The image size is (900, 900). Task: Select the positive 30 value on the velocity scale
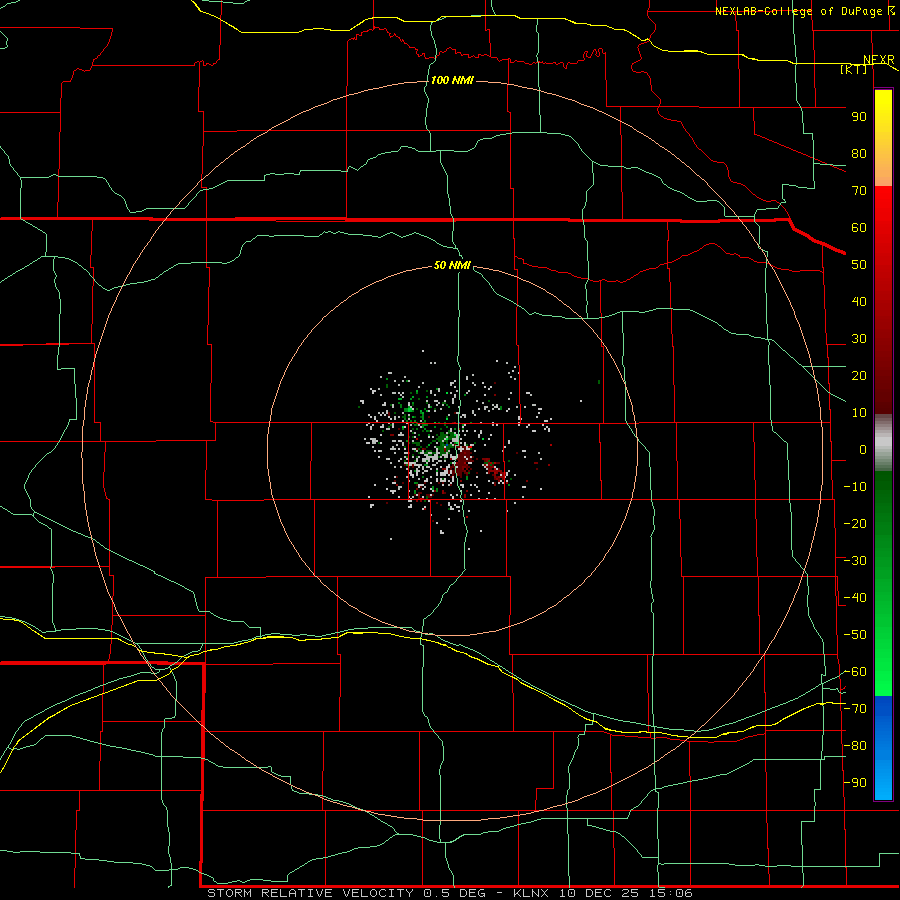859,339
